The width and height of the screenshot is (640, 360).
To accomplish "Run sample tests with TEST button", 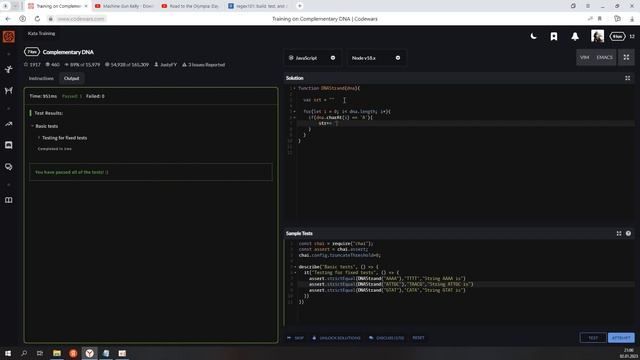I will coord(593,338).
